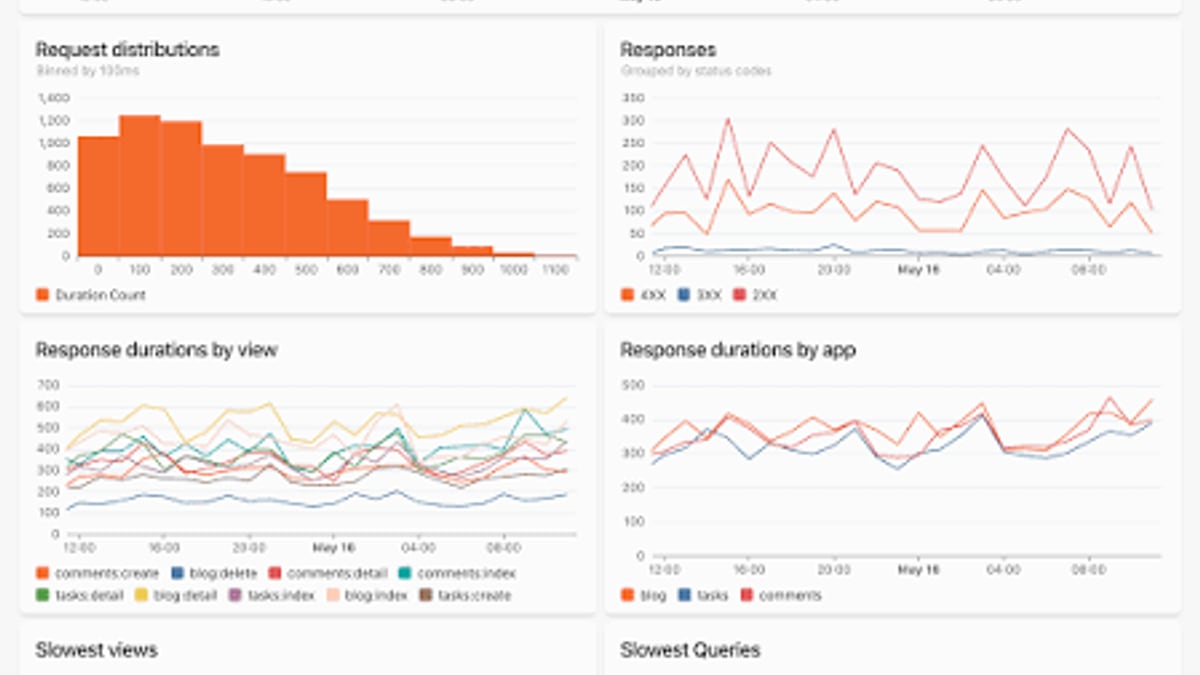Select the Responses chart heading
Image resolution: width=1200 pixels, height=675 pixels.
(668, 50)
